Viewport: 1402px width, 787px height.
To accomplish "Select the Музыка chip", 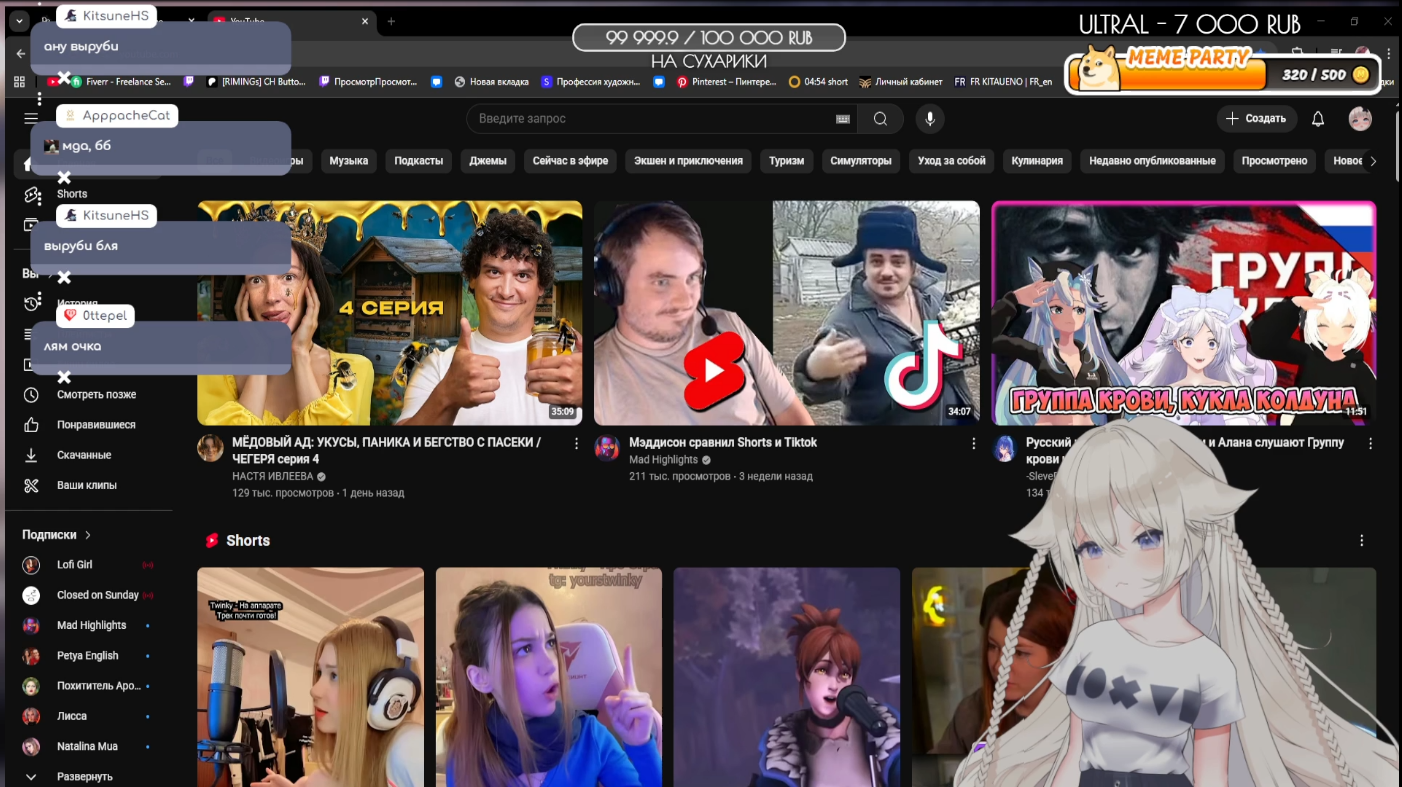I will click(349, 161).
